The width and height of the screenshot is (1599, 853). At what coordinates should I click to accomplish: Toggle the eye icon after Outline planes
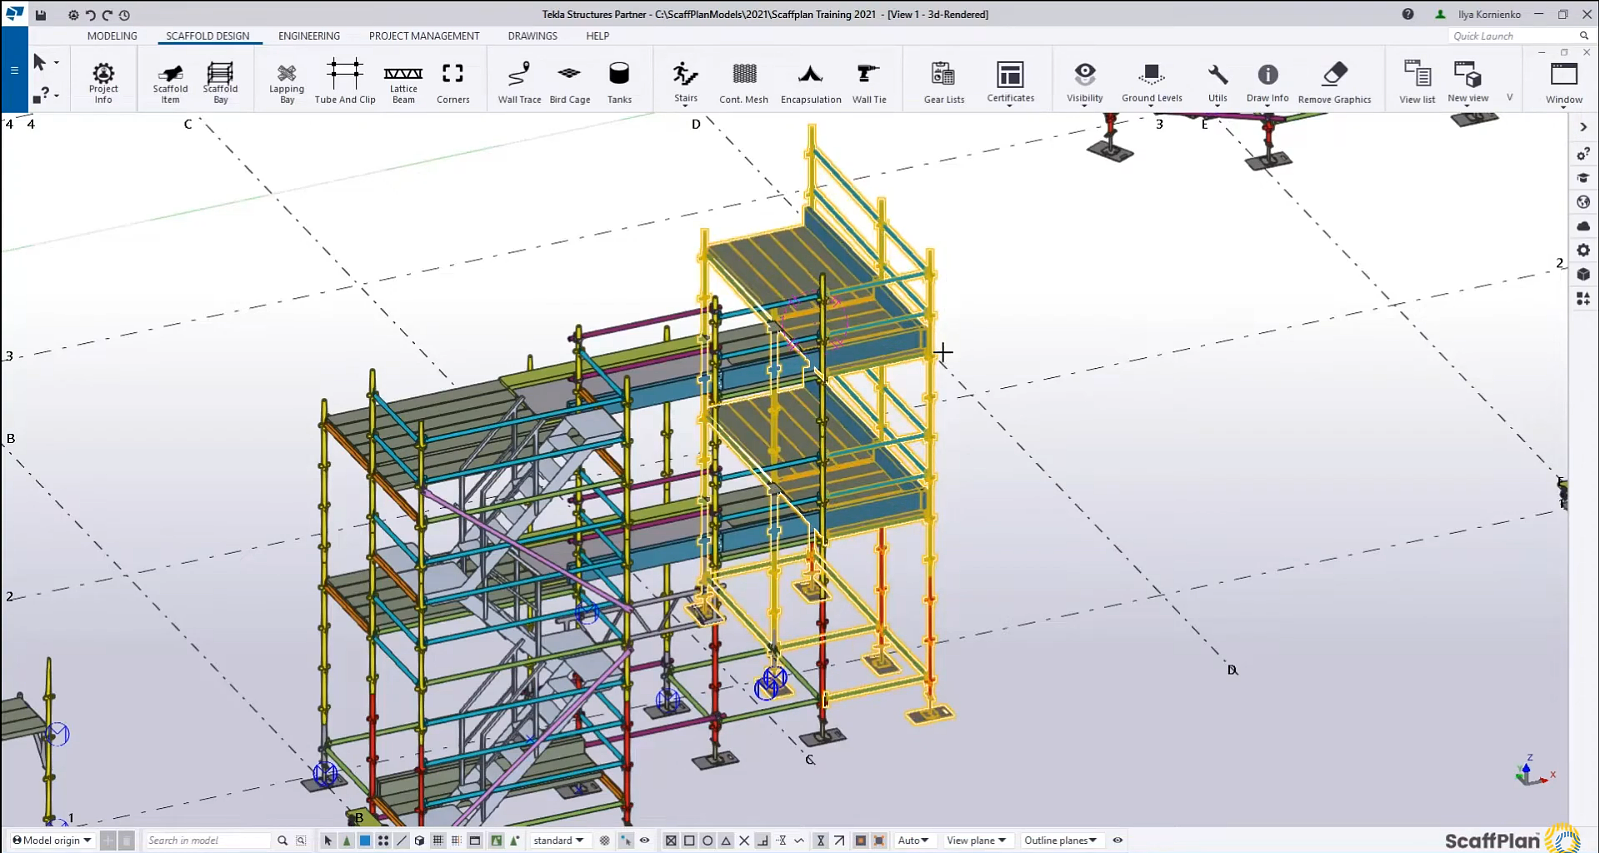click(1118, 841)
